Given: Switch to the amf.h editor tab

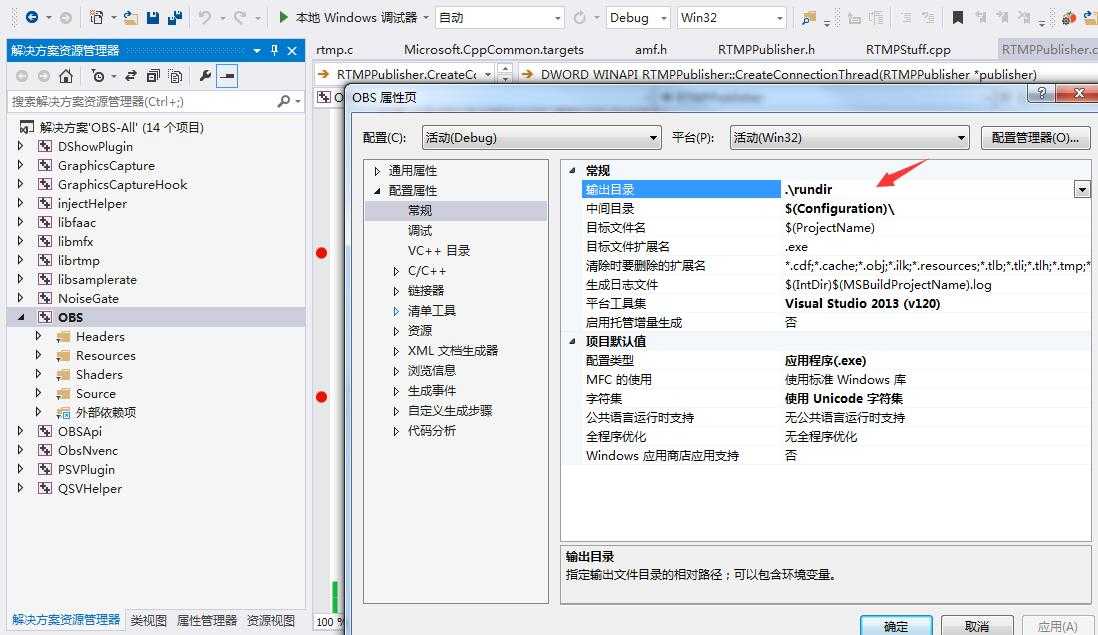Looking at the screenshot, I should tap(651, 50).
